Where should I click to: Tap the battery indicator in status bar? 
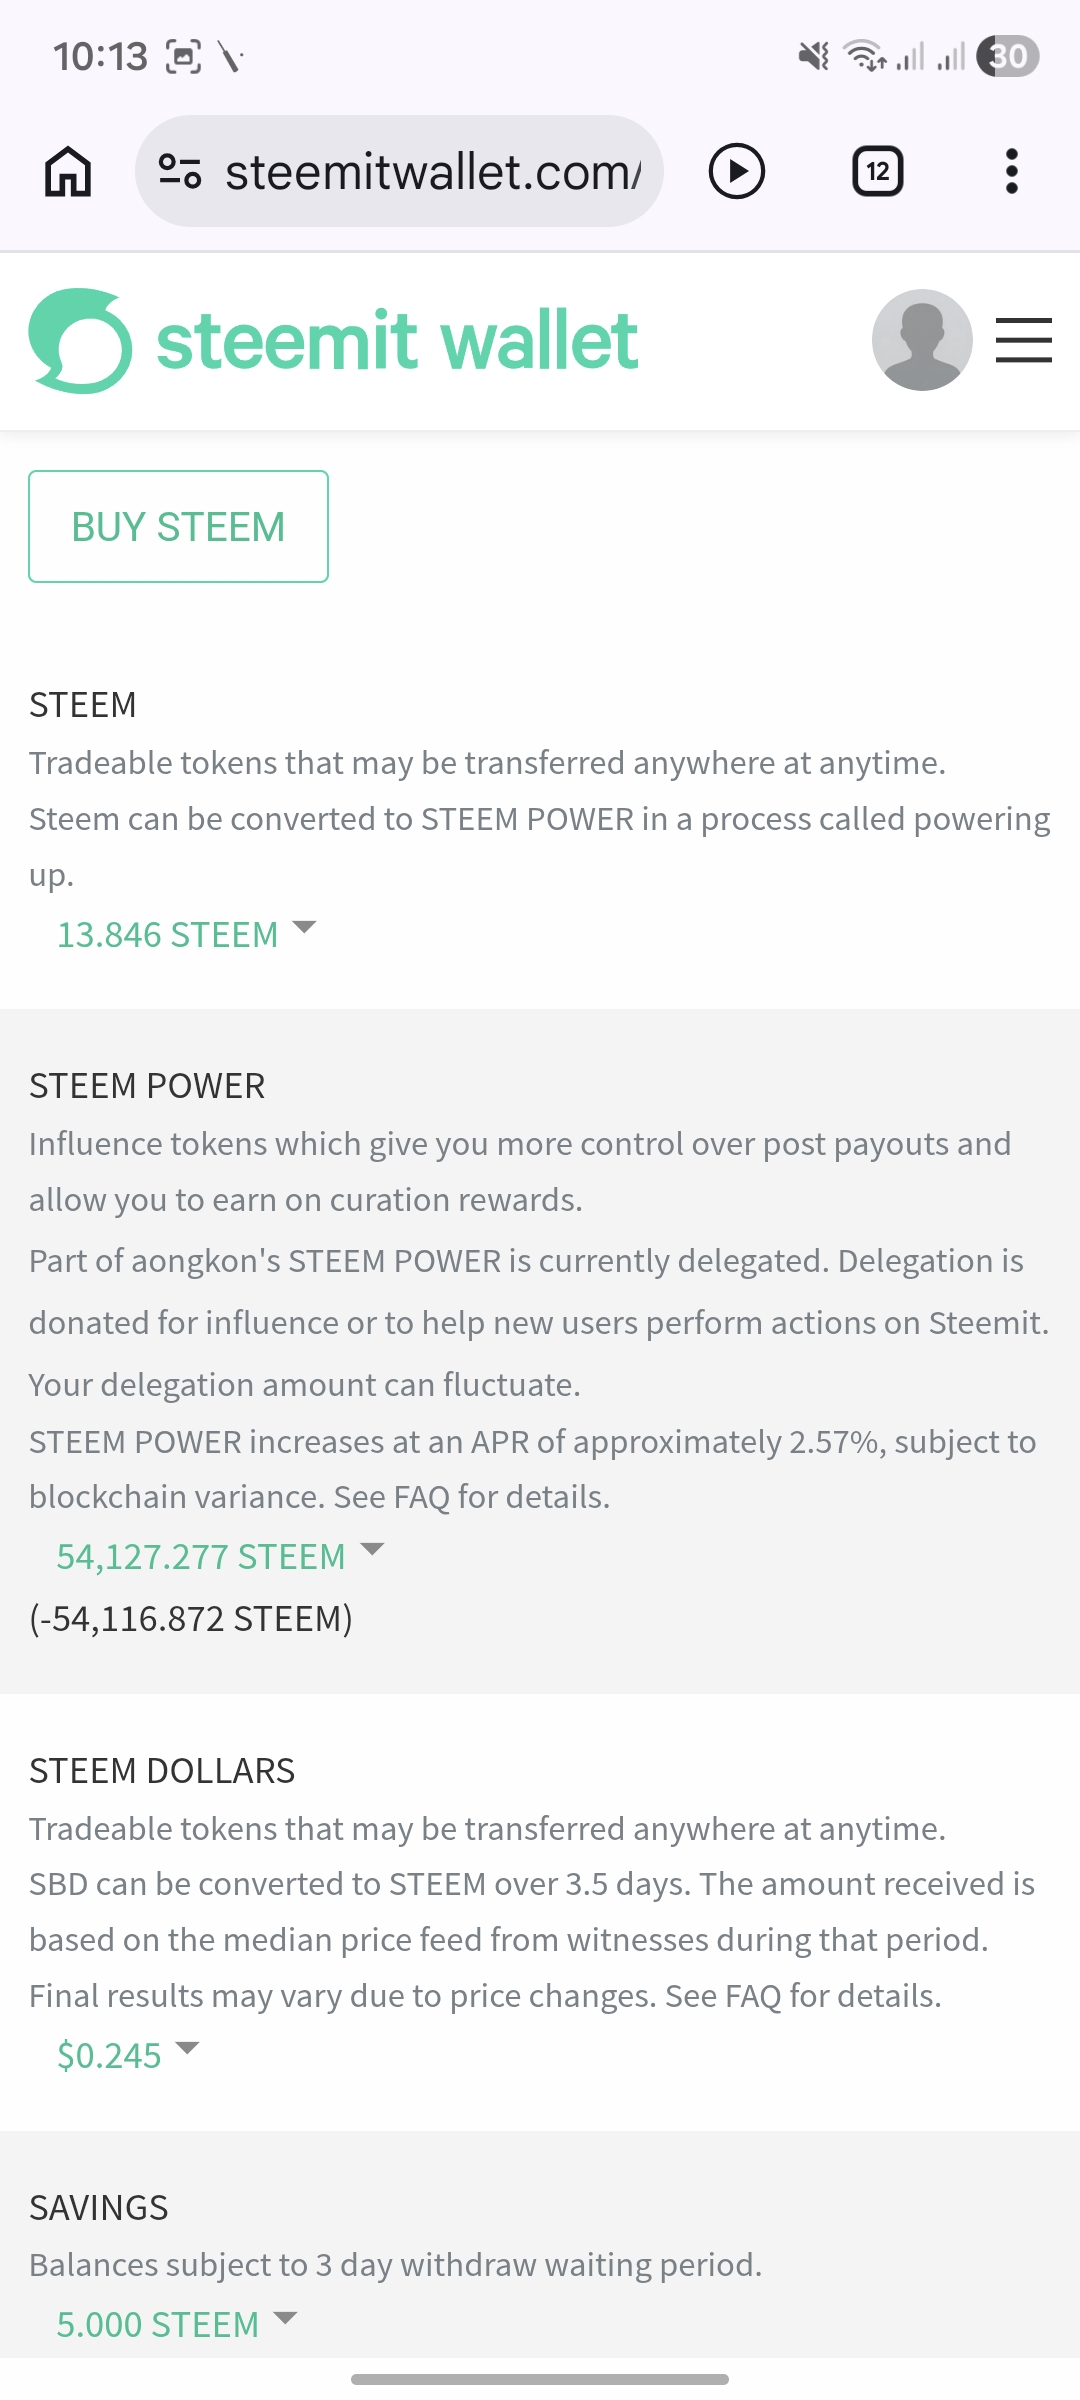(x=1008, y=56)
